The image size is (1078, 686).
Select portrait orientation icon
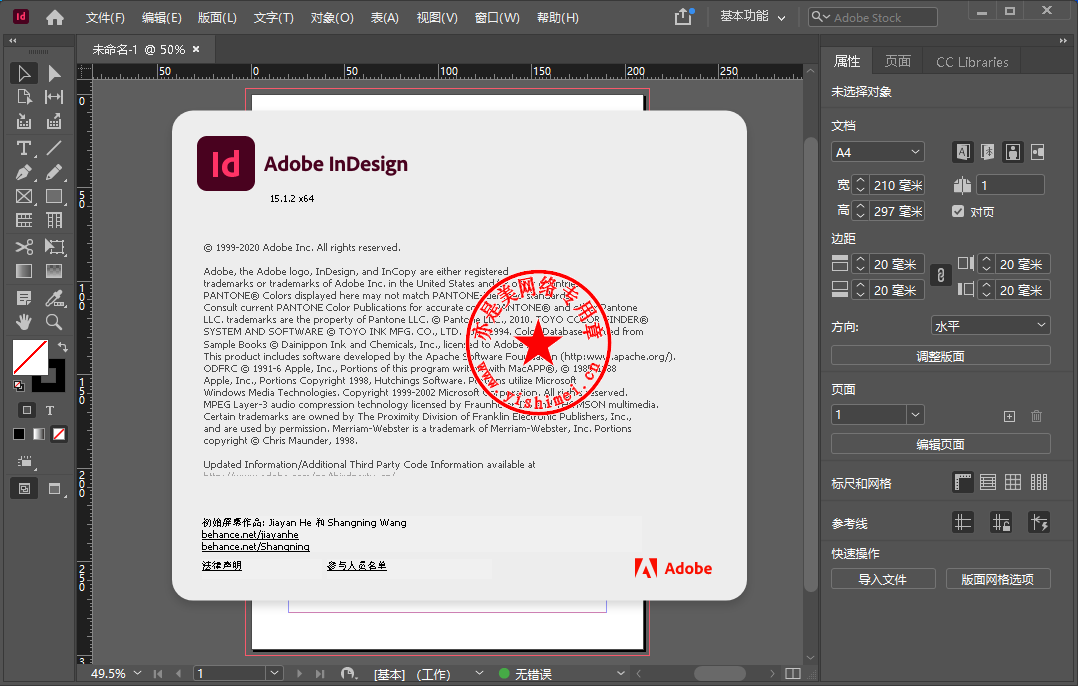click(1013, 152)
